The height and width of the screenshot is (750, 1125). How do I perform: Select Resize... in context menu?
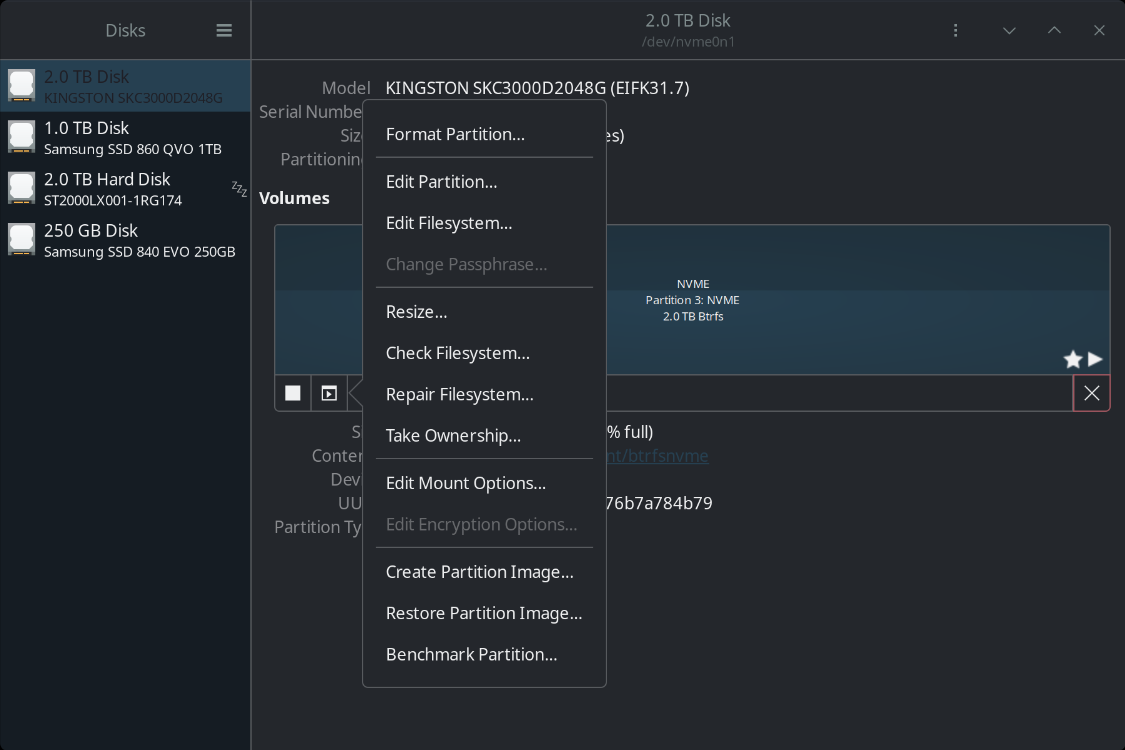click(x=484, y=312)
